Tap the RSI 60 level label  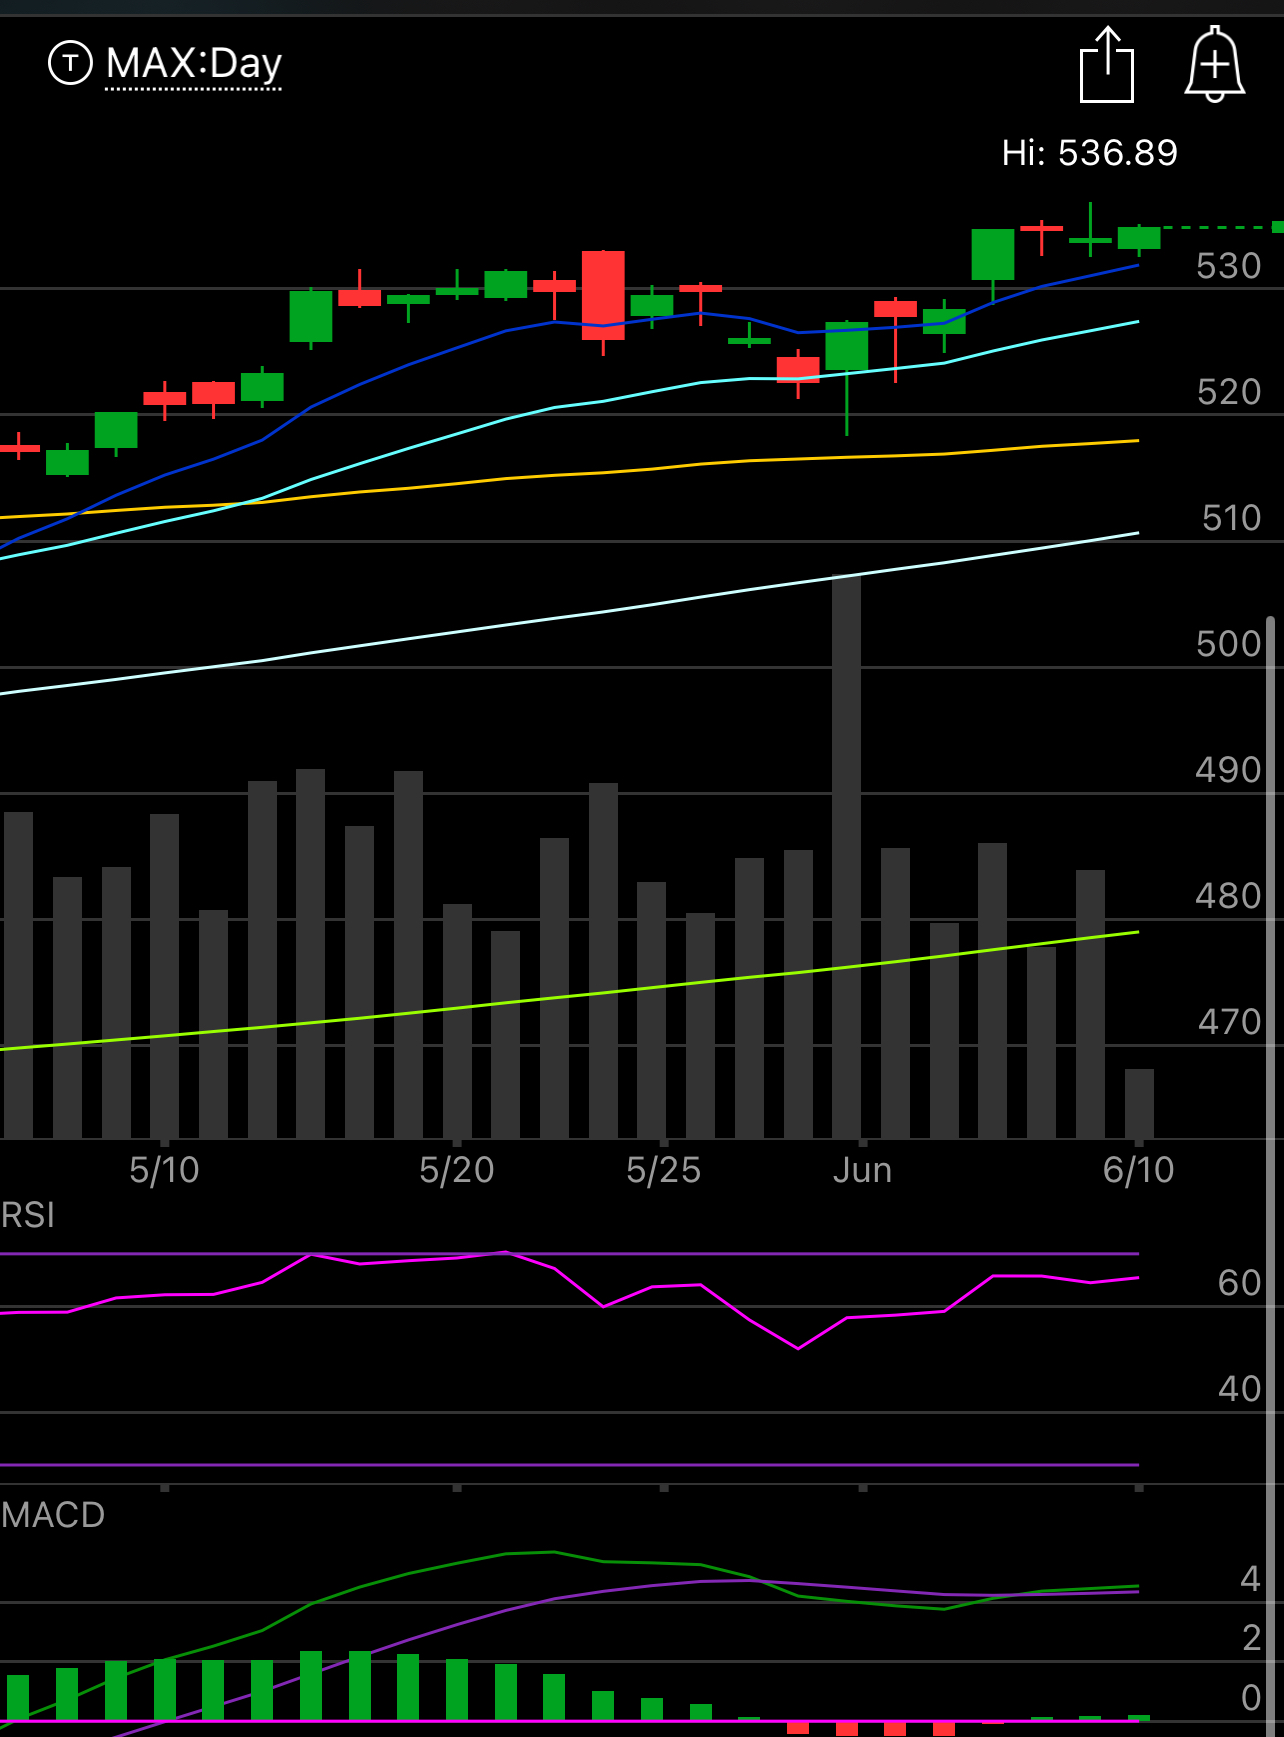pos(1240,1283)
